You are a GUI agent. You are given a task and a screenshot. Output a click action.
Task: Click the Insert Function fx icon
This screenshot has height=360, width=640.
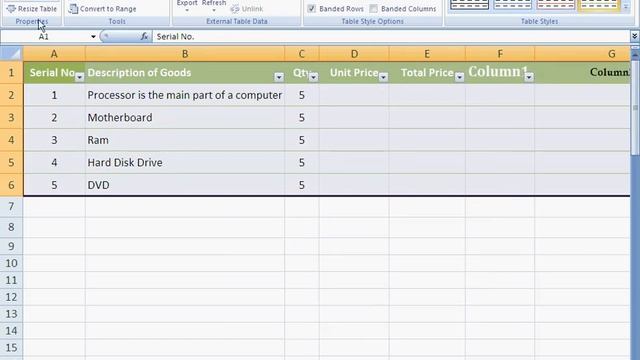click(144, 37)
